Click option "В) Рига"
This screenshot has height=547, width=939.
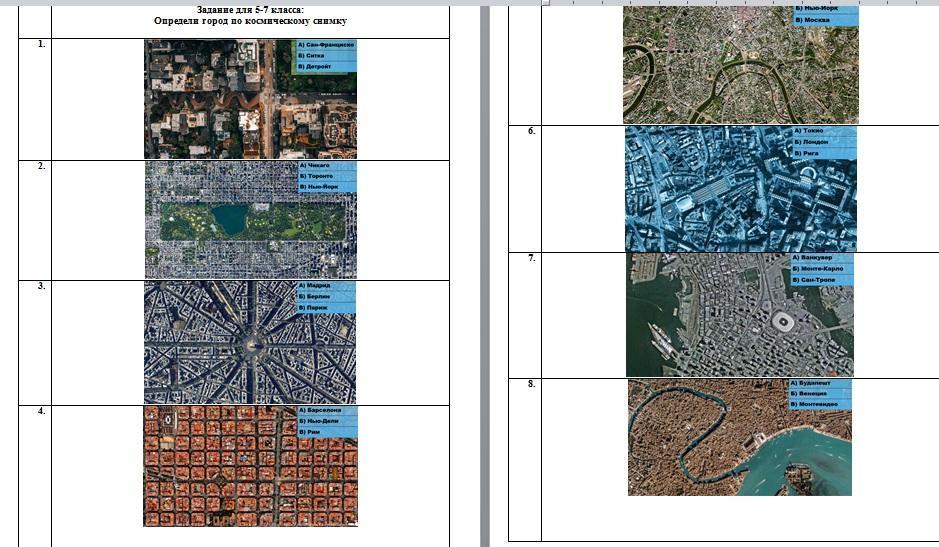click(x=806, y=153)
